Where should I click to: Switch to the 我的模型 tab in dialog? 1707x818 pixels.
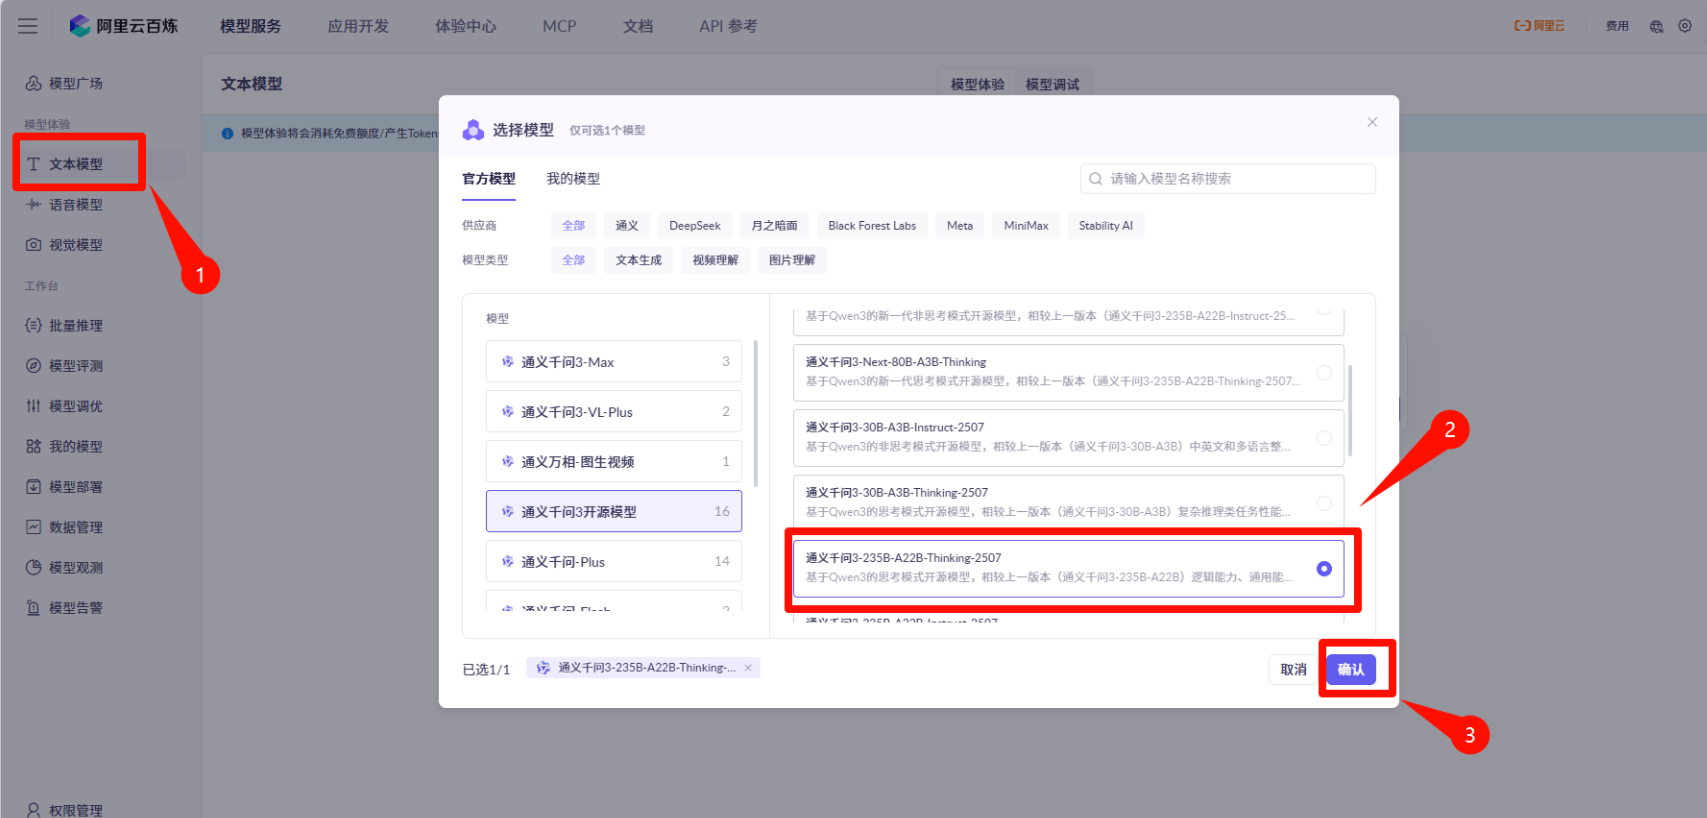573,179
